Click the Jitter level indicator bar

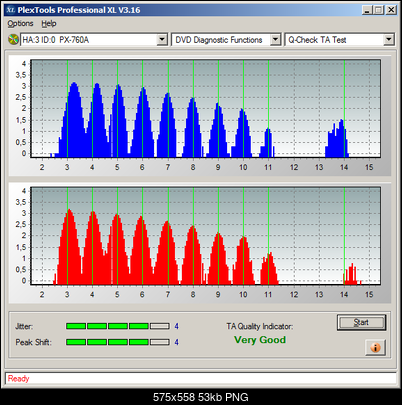click(x=118, y=326)
